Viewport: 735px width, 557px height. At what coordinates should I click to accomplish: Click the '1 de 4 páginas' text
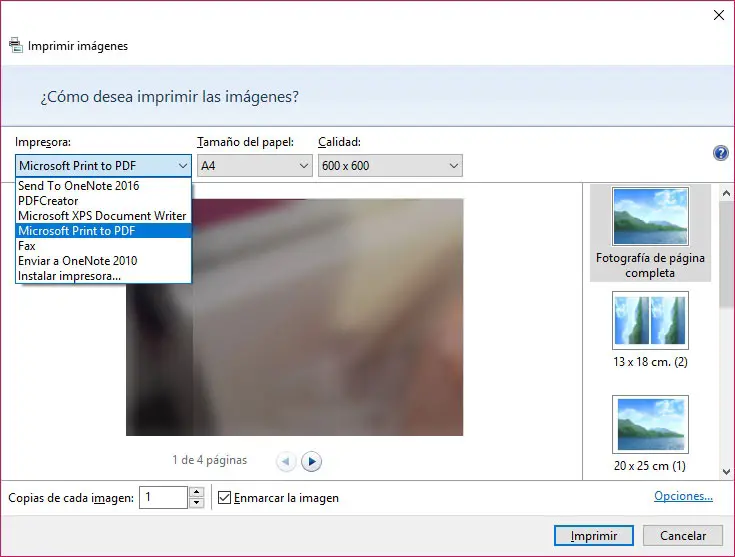(x=210, y=460)
